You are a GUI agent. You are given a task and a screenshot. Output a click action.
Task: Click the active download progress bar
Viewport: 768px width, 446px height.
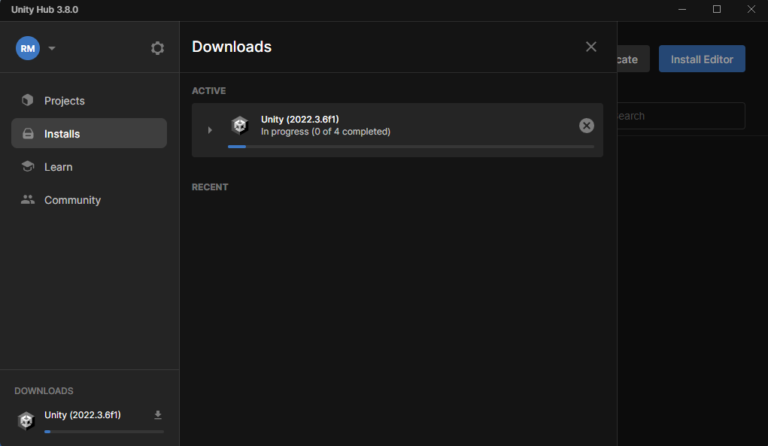[x=410, y=147]
